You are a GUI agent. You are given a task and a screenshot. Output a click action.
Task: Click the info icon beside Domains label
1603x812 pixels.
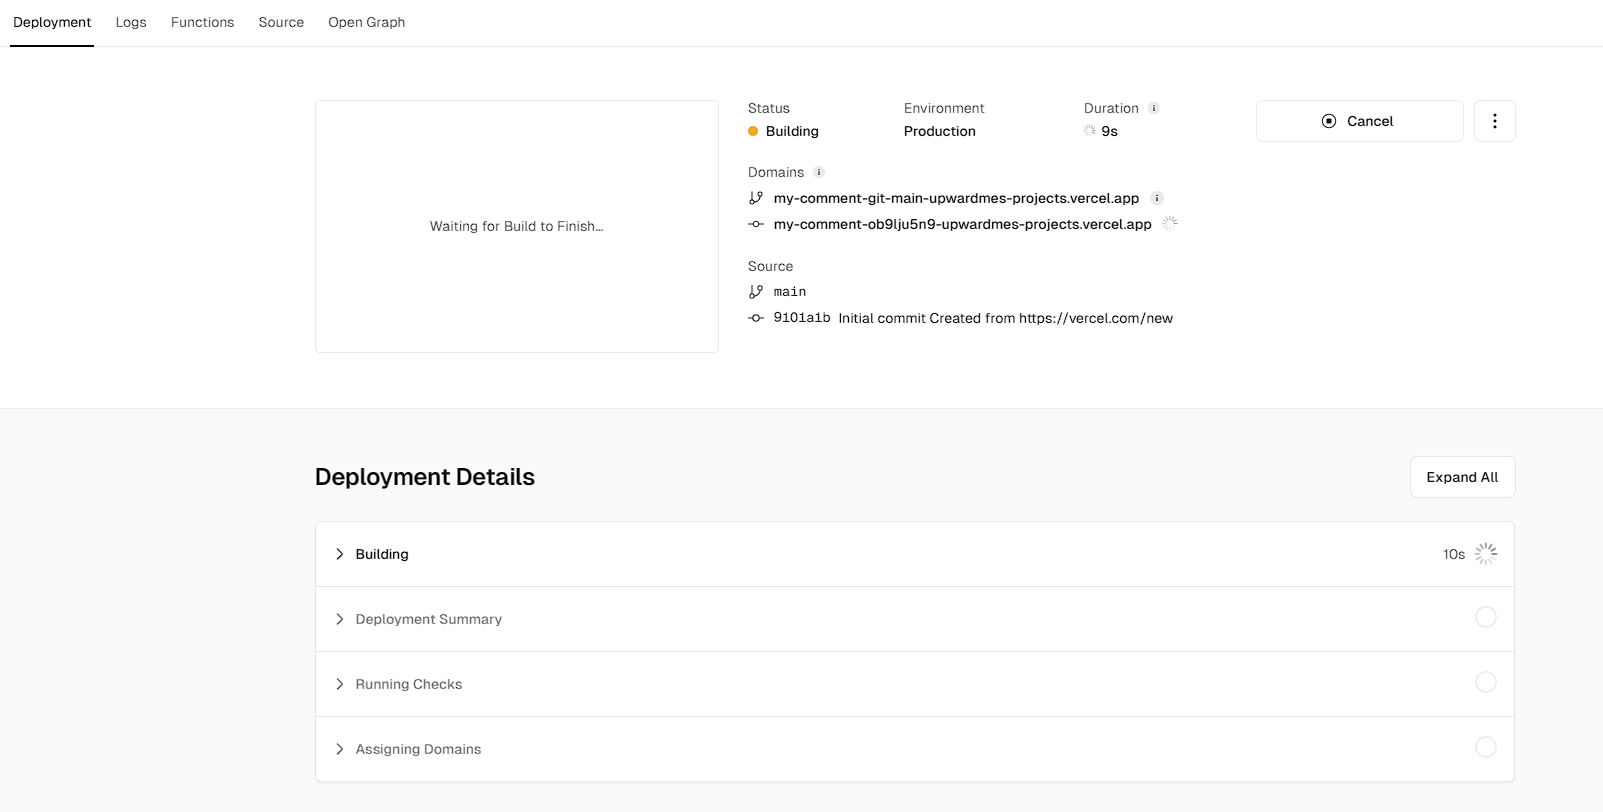click(819, 172)
